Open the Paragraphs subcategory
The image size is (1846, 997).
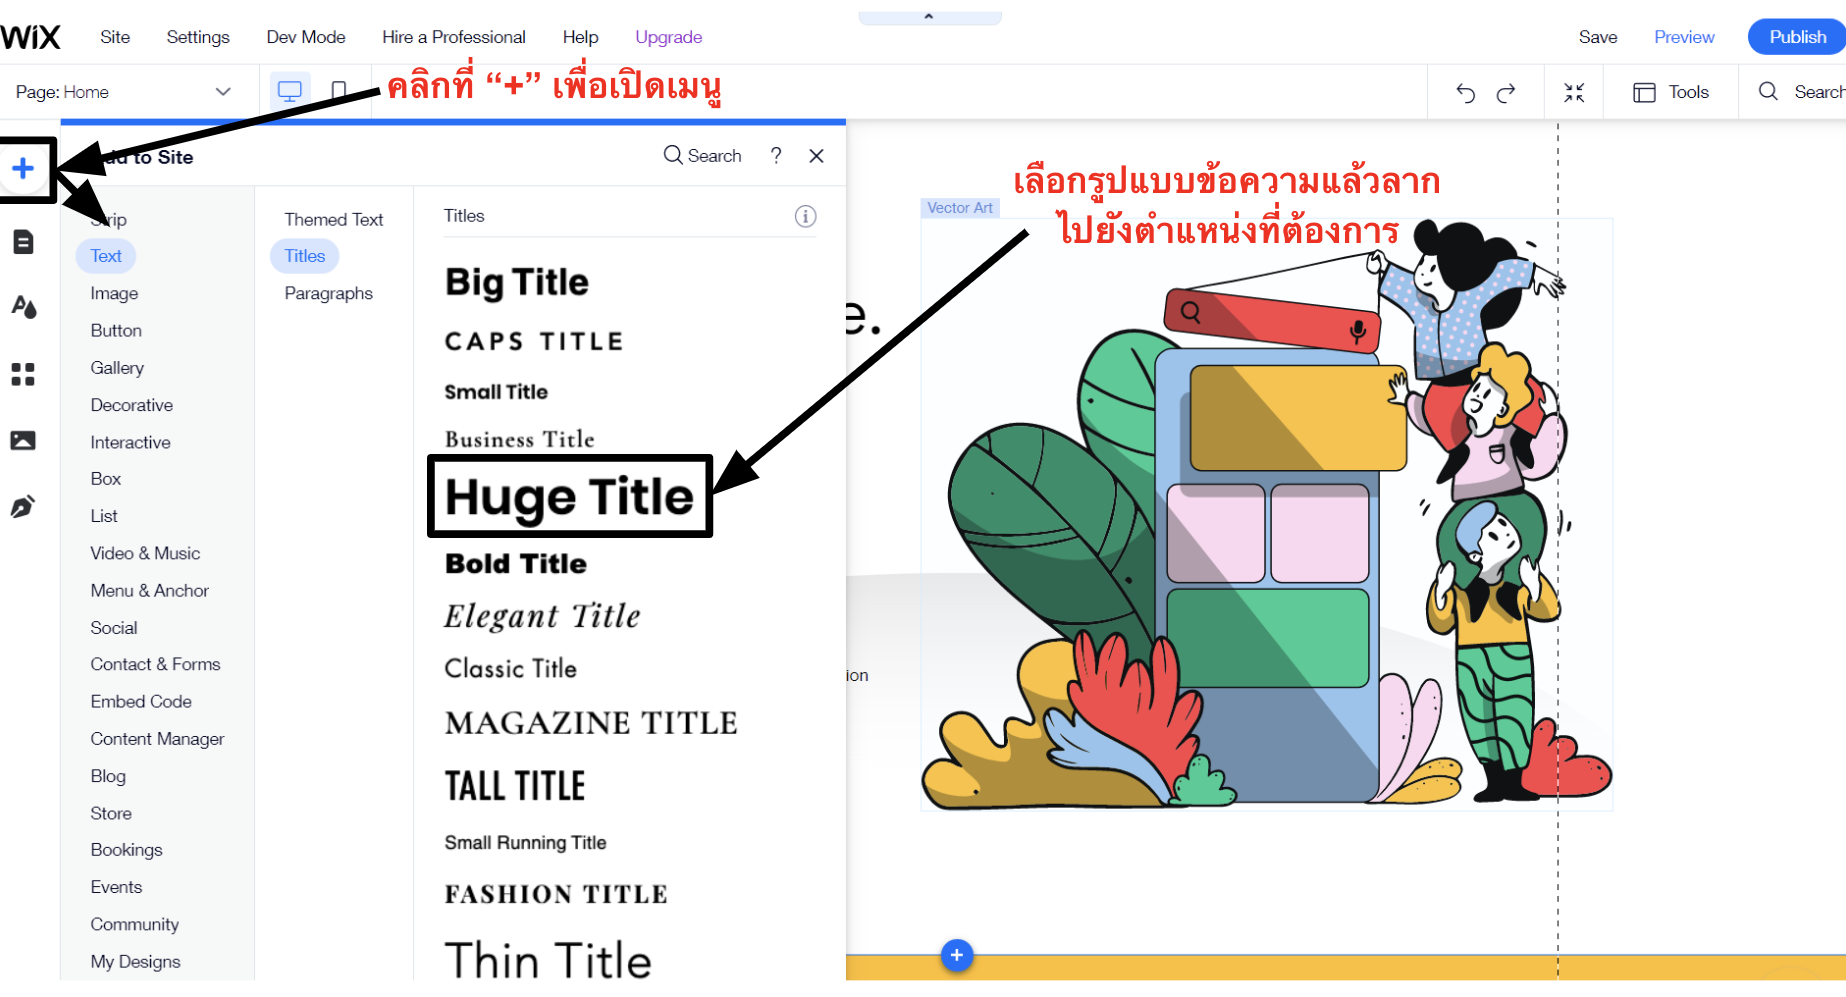[328, 293]
